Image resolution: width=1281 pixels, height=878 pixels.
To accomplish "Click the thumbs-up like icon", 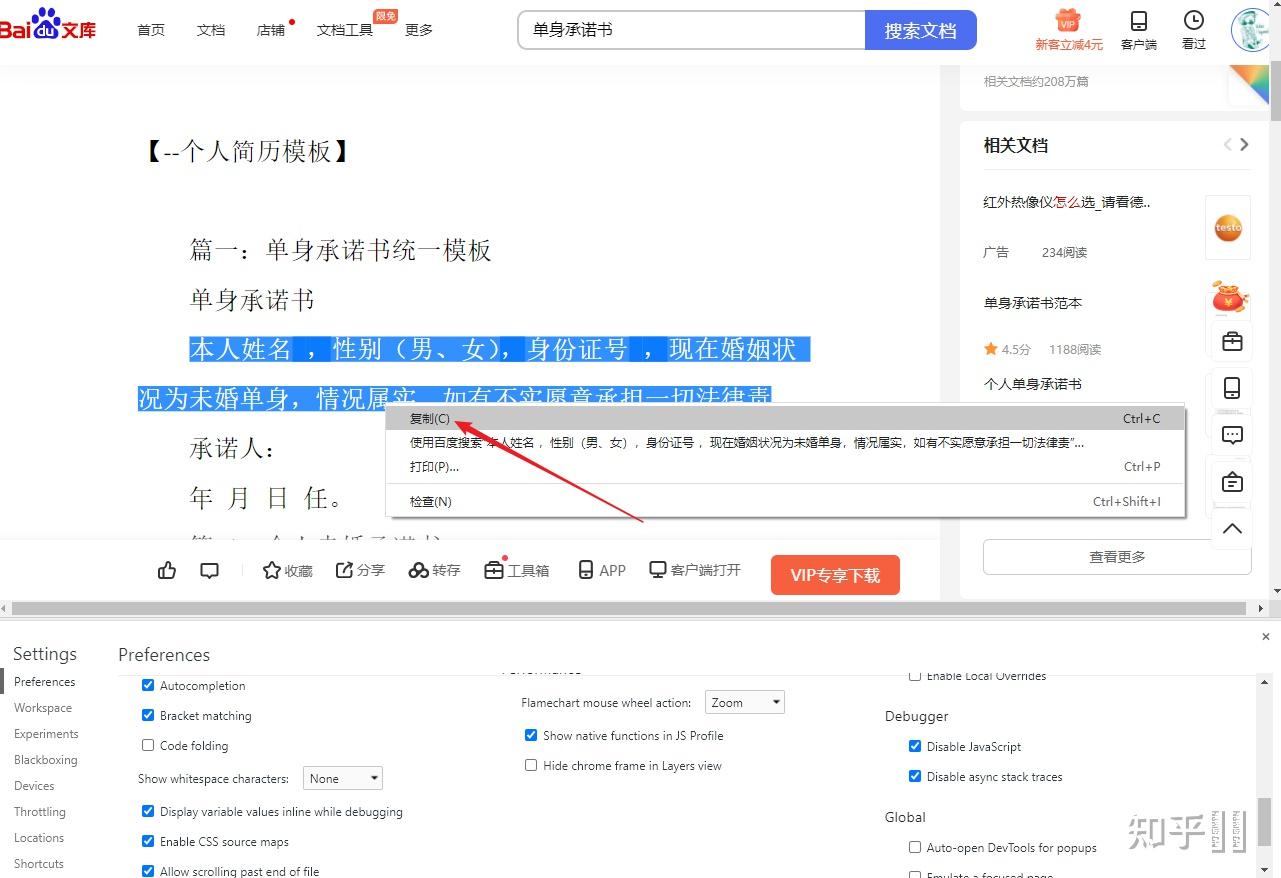I will pos(167,570).
